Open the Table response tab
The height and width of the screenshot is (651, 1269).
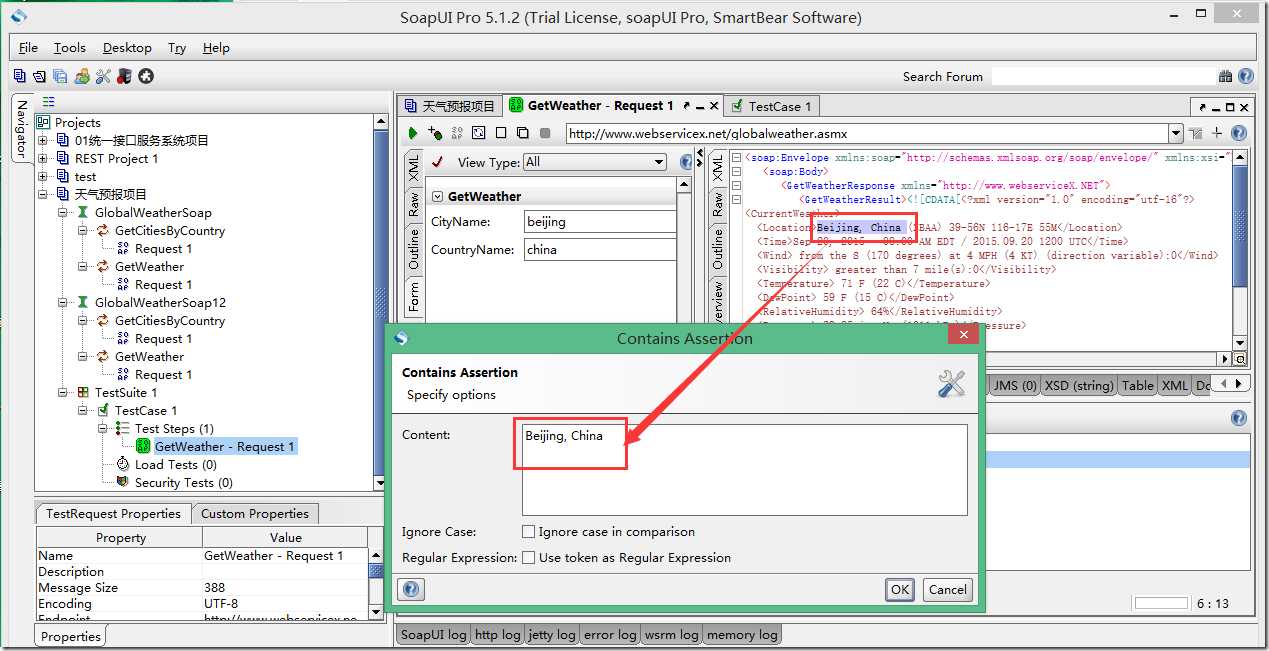click(x=1137, y=386)
